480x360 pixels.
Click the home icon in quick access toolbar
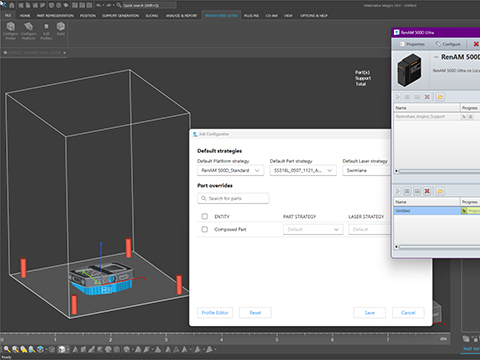pyautogui.click(x=12, y=5)
